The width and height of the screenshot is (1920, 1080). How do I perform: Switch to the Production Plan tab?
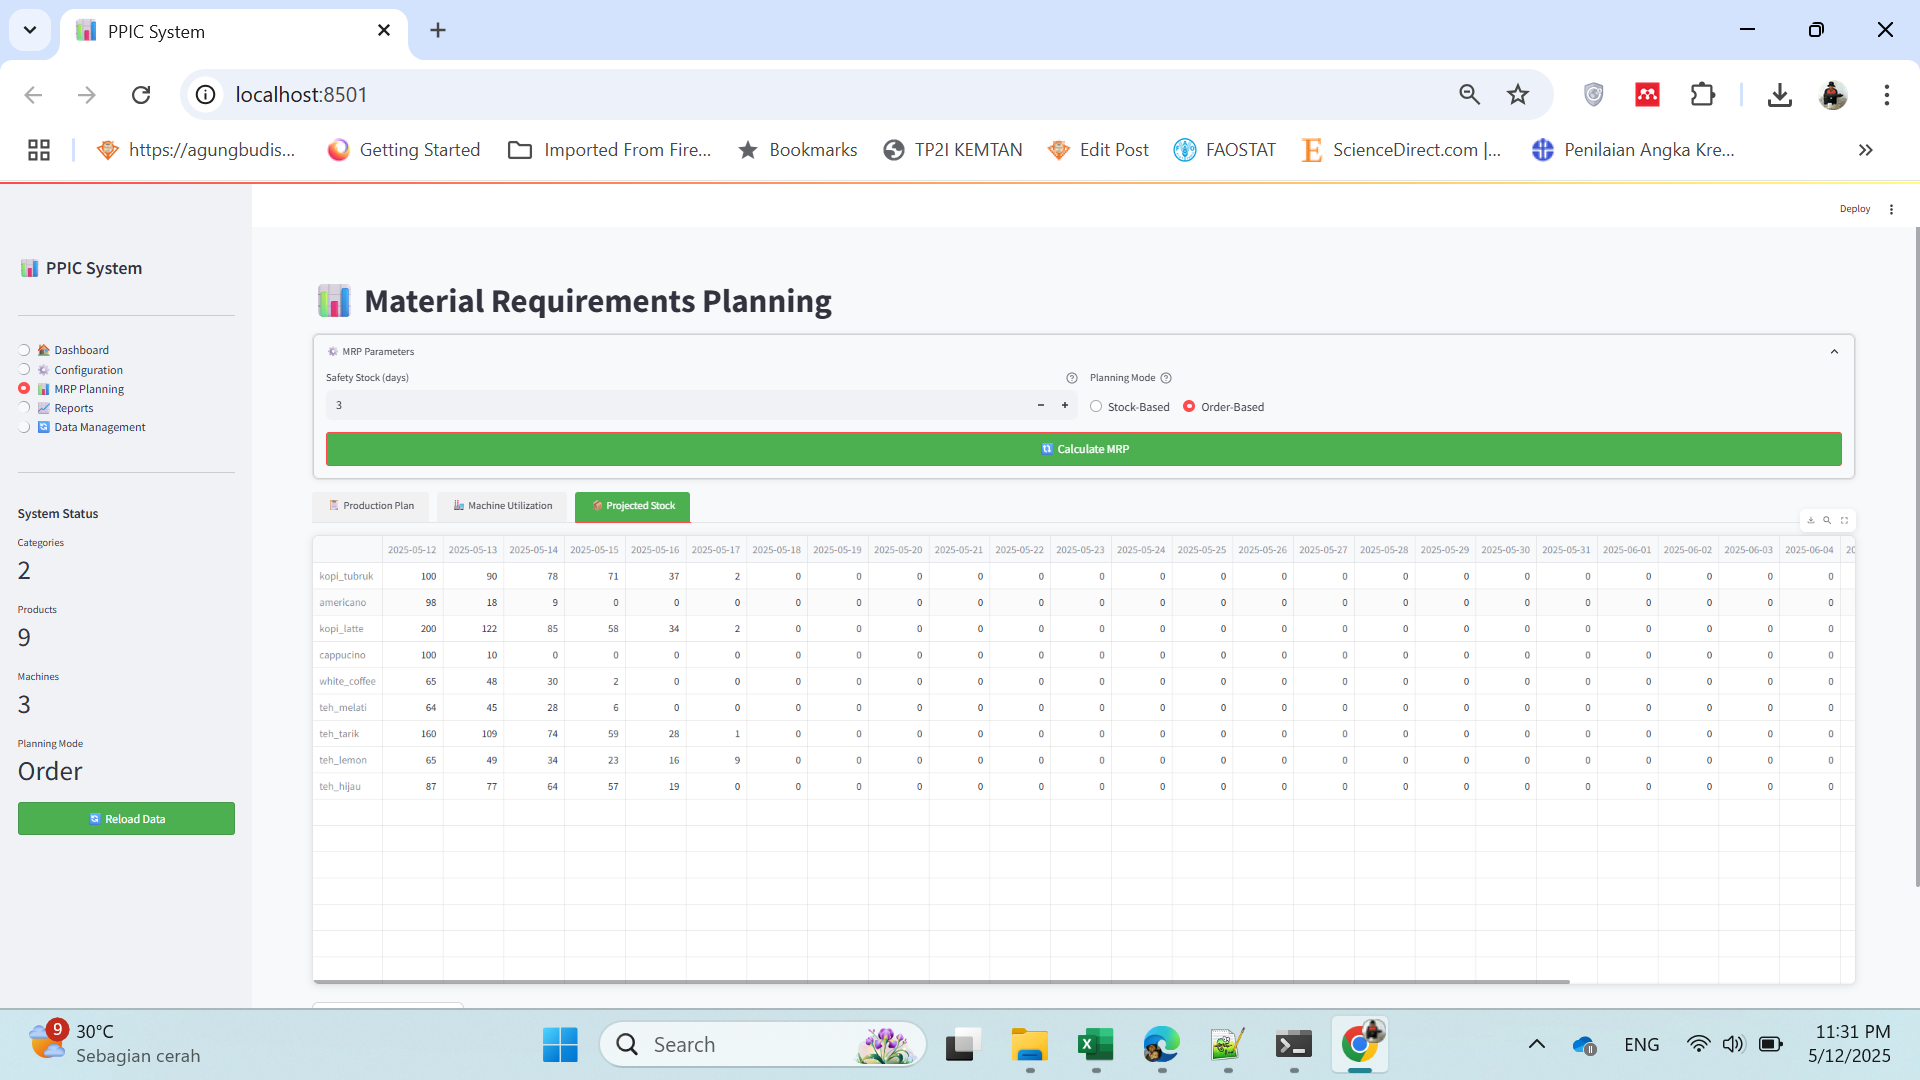point(371,506)
